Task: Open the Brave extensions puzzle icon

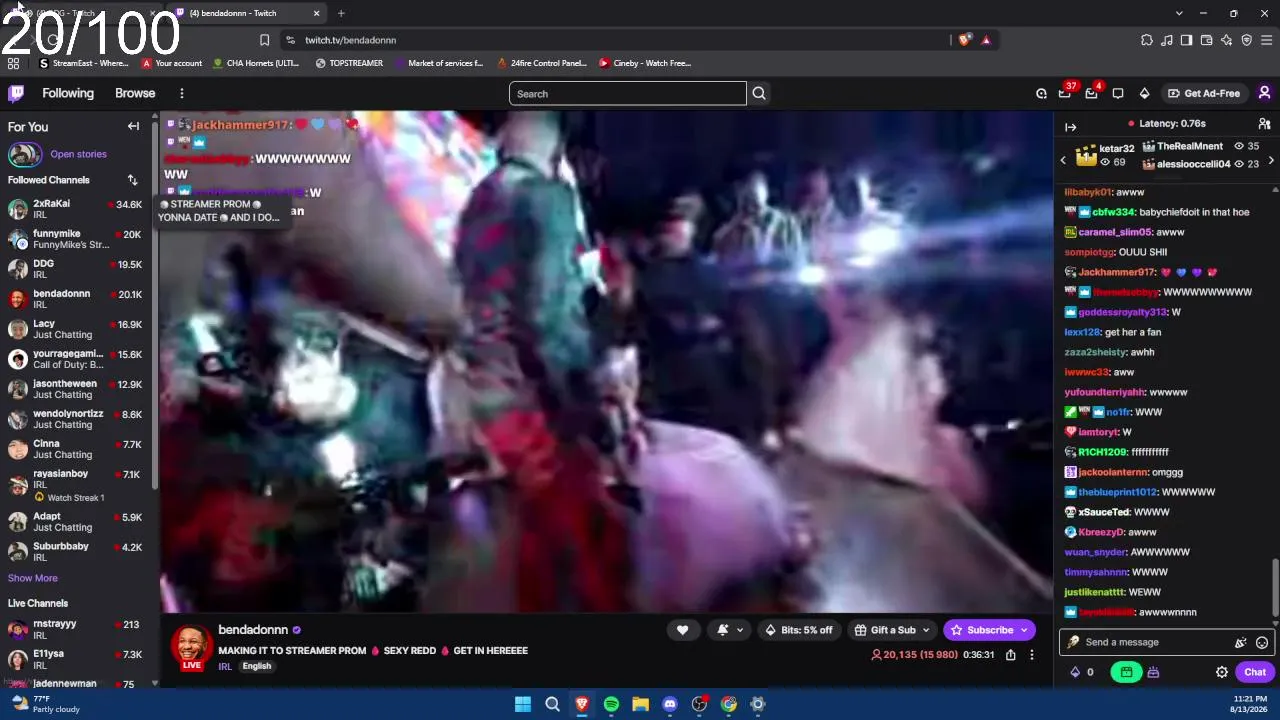Action: 1147,40
